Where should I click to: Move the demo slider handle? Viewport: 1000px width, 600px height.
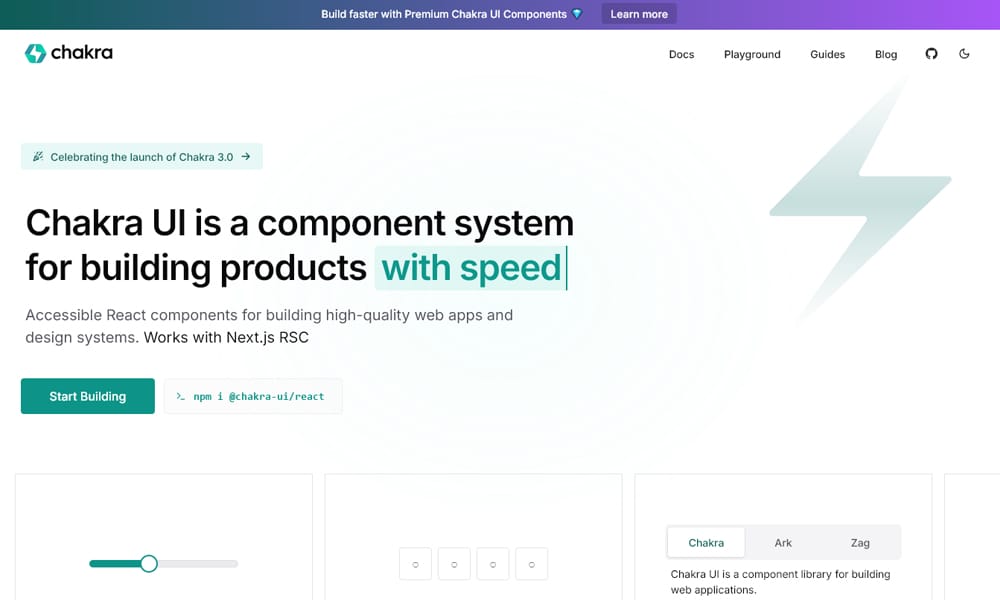pos(149,563)
